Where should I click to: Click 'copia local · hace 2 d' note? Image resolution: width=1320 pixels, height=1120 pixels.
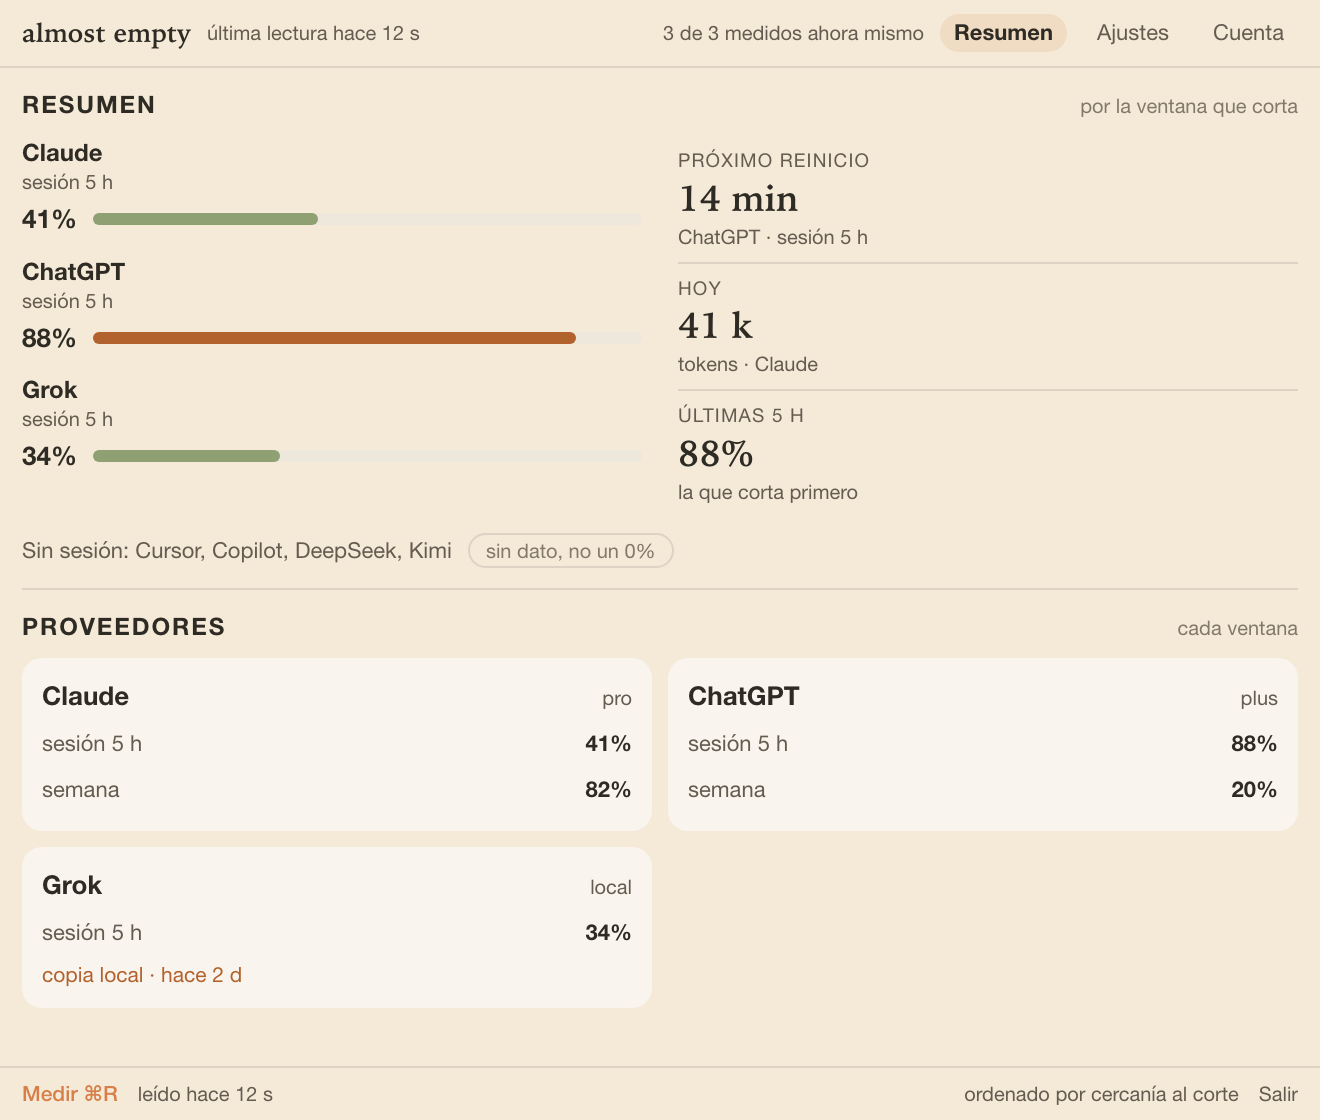tap(142, 975)
